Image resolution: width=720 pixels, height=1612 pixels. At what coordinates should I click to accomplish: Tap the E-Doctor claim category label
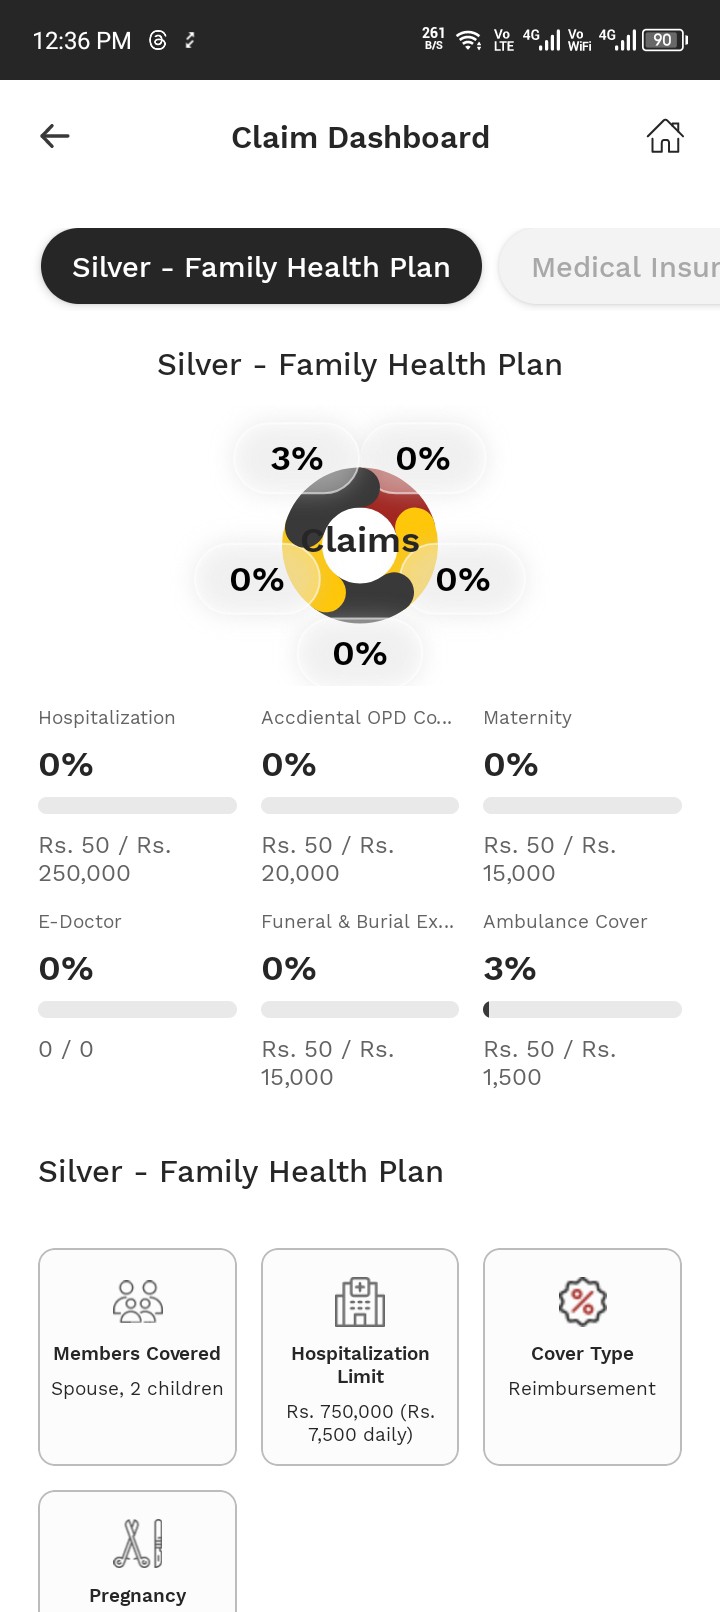click(x=80, y=922)
